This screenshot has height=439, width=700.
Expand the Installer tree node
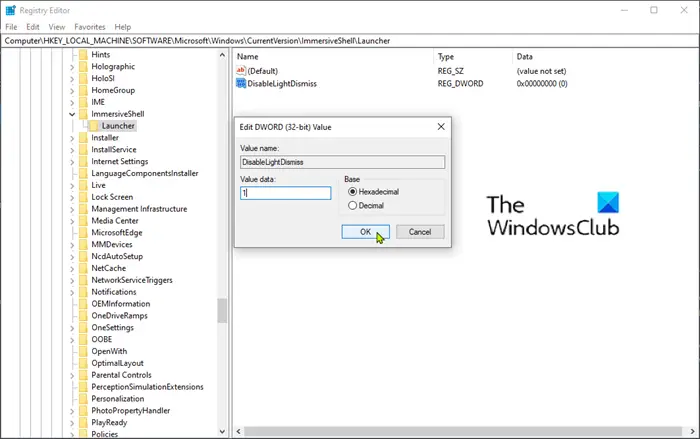click(72, 138)
